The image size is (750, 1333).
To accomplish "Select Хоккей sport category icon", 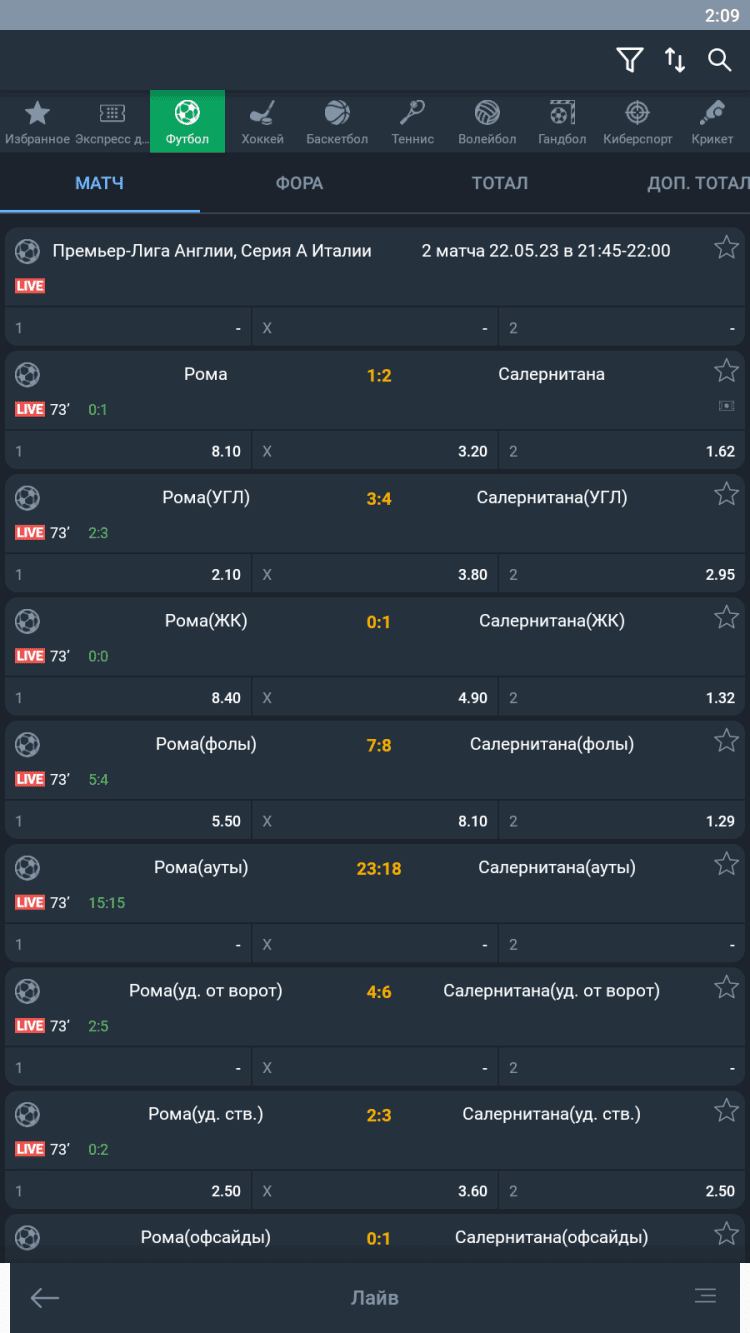I will 262,122.
